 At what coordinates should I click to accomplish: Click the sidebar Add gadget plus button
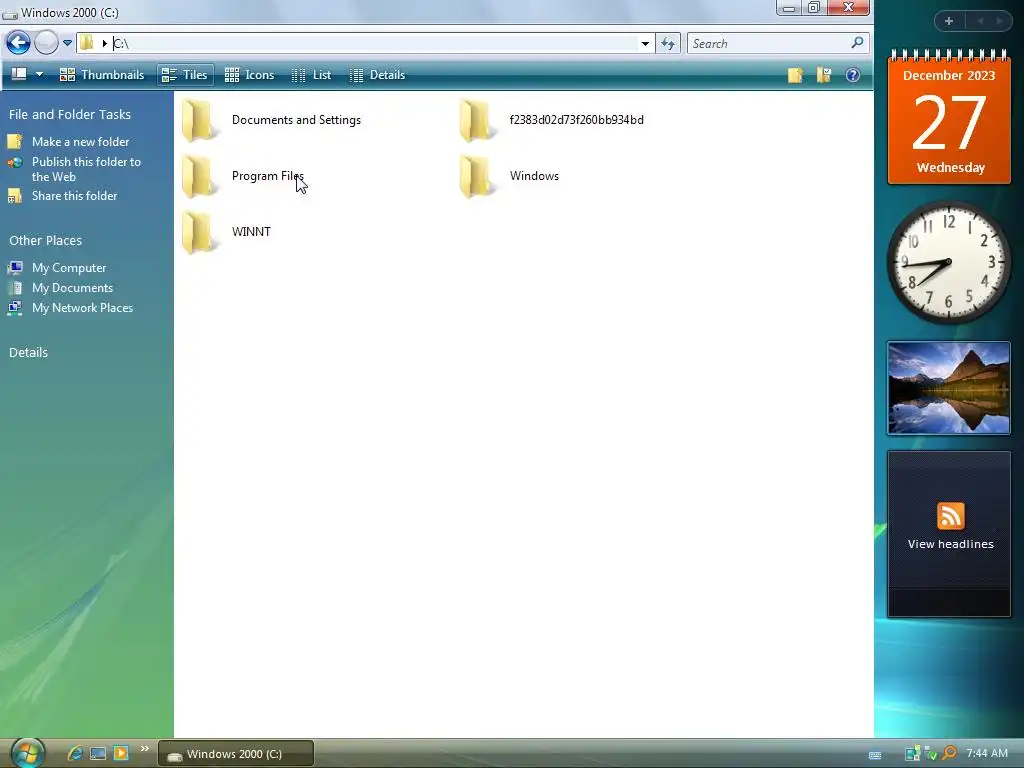point(949,21)
